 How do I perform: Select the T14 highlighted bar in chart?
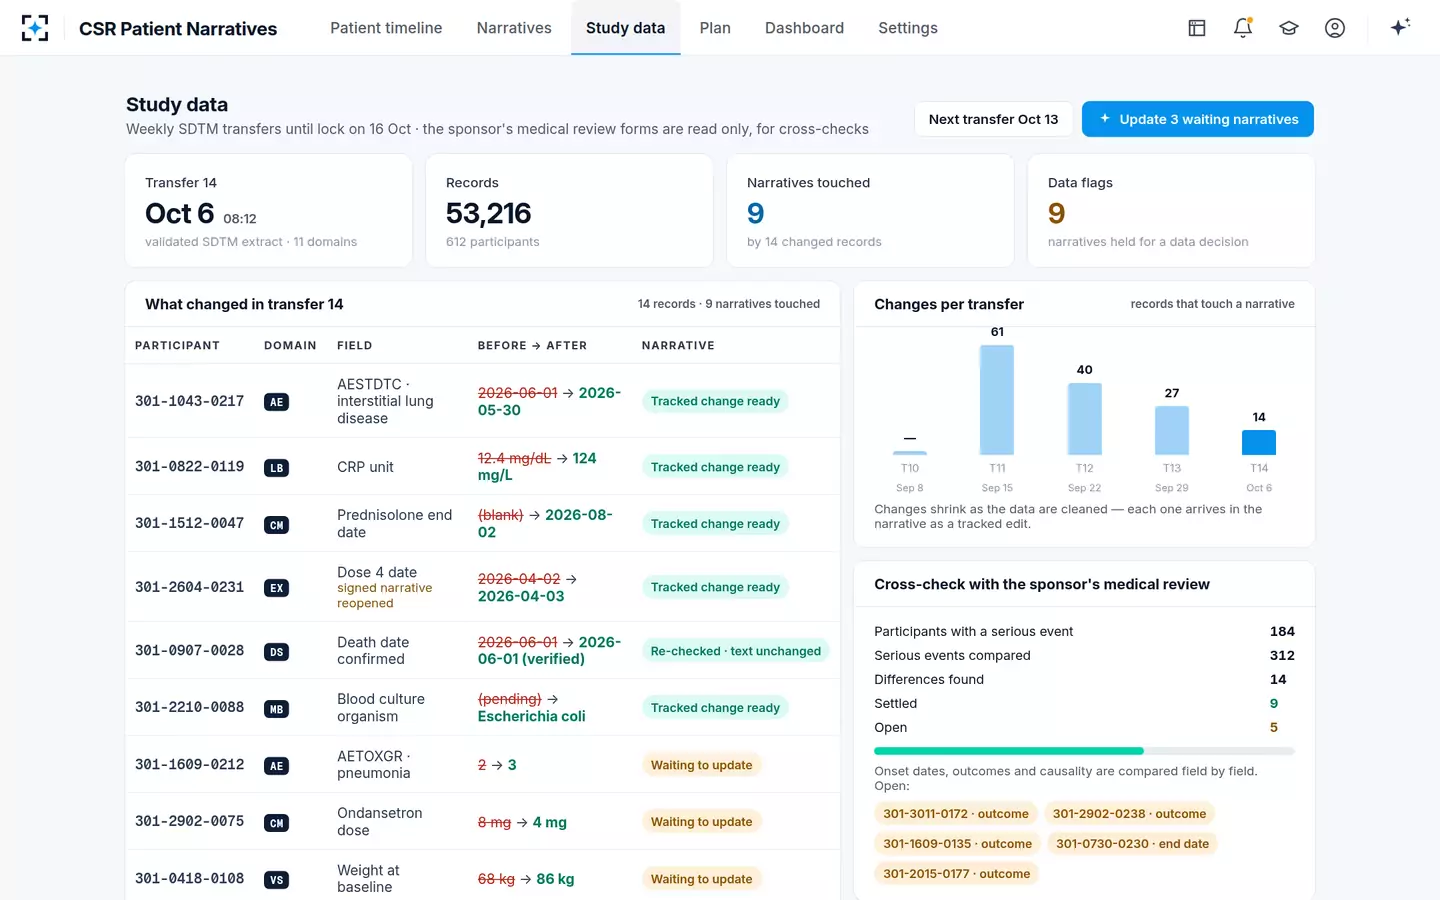[1259, 442]
